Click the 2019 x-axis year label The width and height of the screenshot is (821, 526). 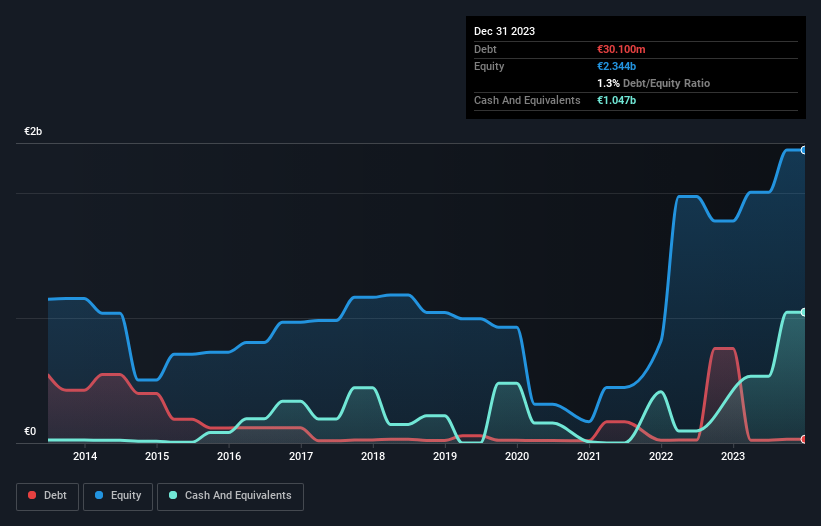tap(445, 456)
